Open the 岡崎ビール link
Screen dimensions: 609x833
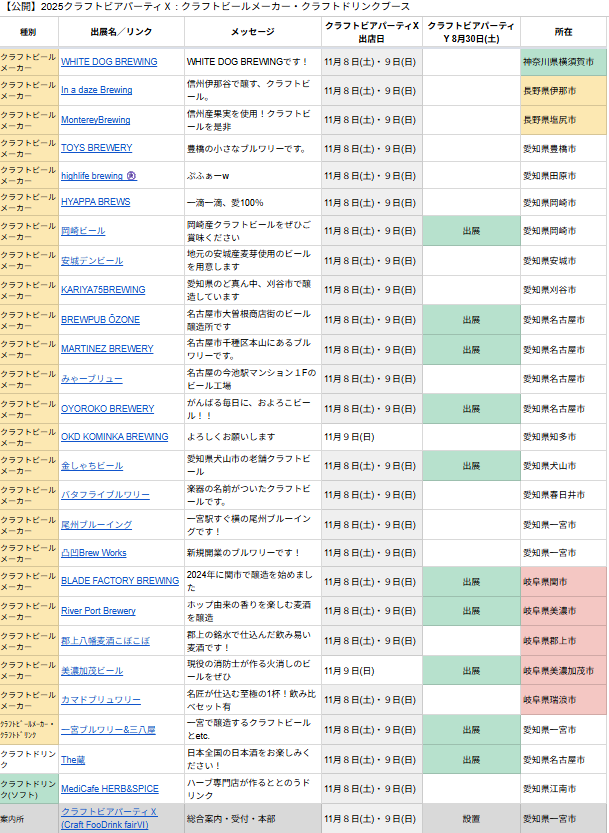(x=83, y=231)
